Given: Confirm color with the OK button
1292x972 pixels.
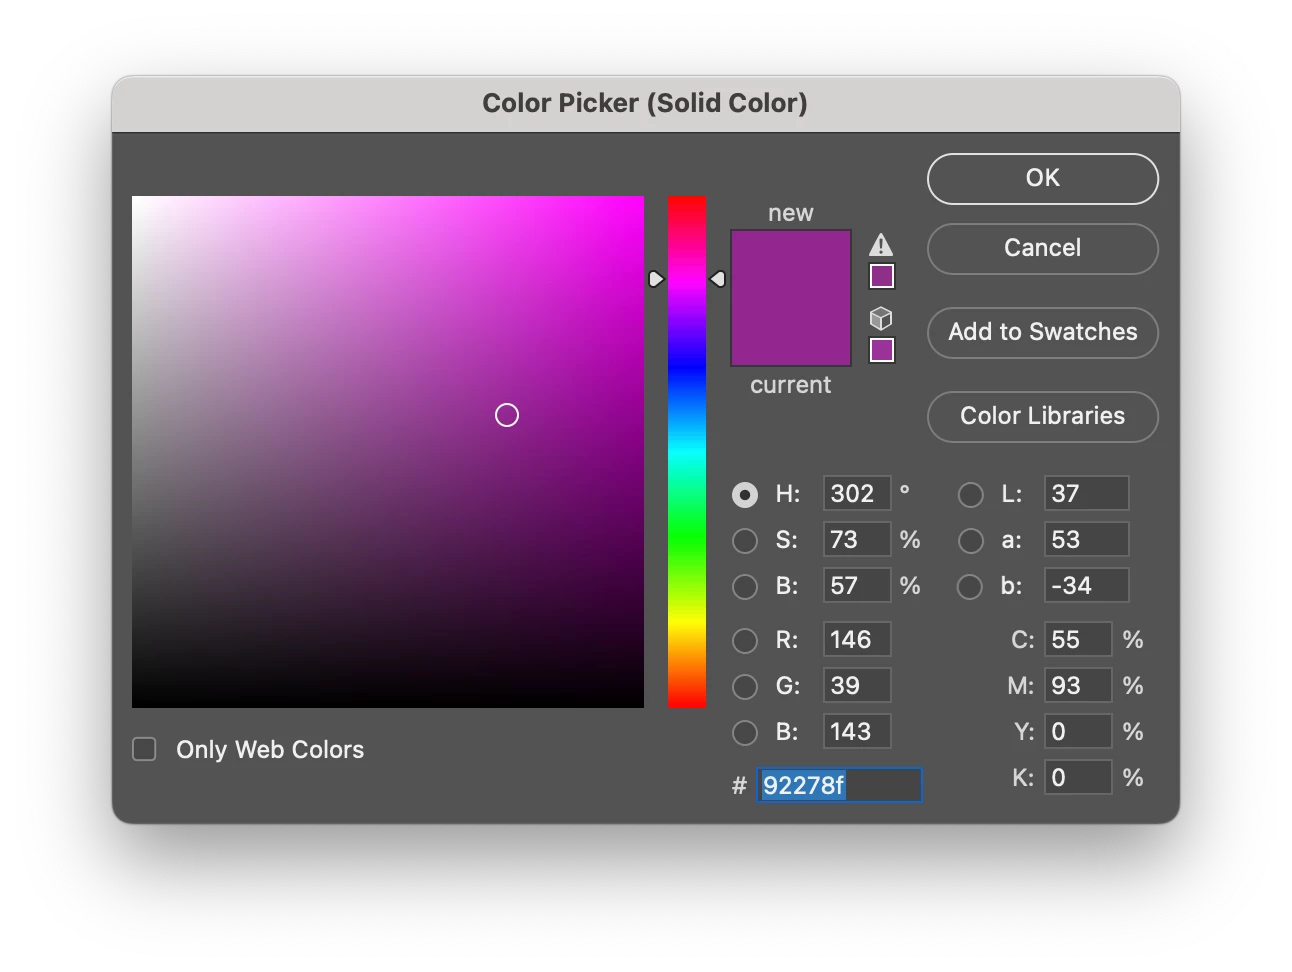Looking at the screenshot, I should click(1043, 179).
